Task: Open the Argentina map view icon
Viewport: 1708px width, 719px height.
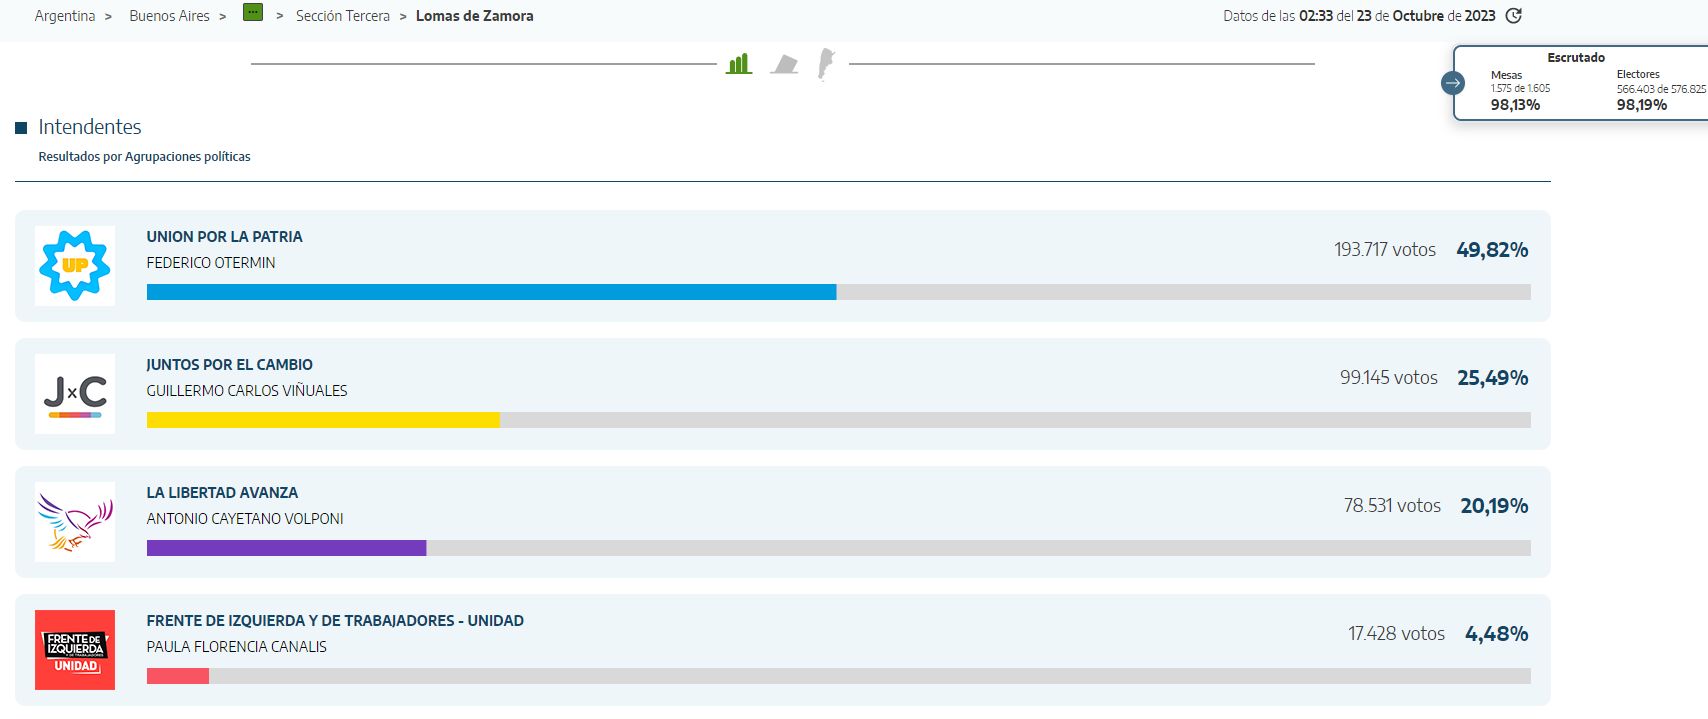Action: click(x=825, y=64)
